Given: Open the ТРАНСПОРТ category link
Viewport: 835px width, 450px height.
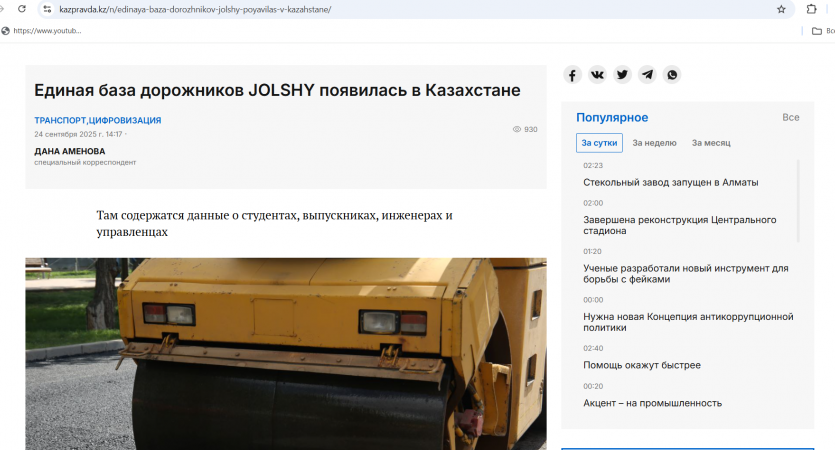Looking at the screenshot, I should tap(60, 120).
